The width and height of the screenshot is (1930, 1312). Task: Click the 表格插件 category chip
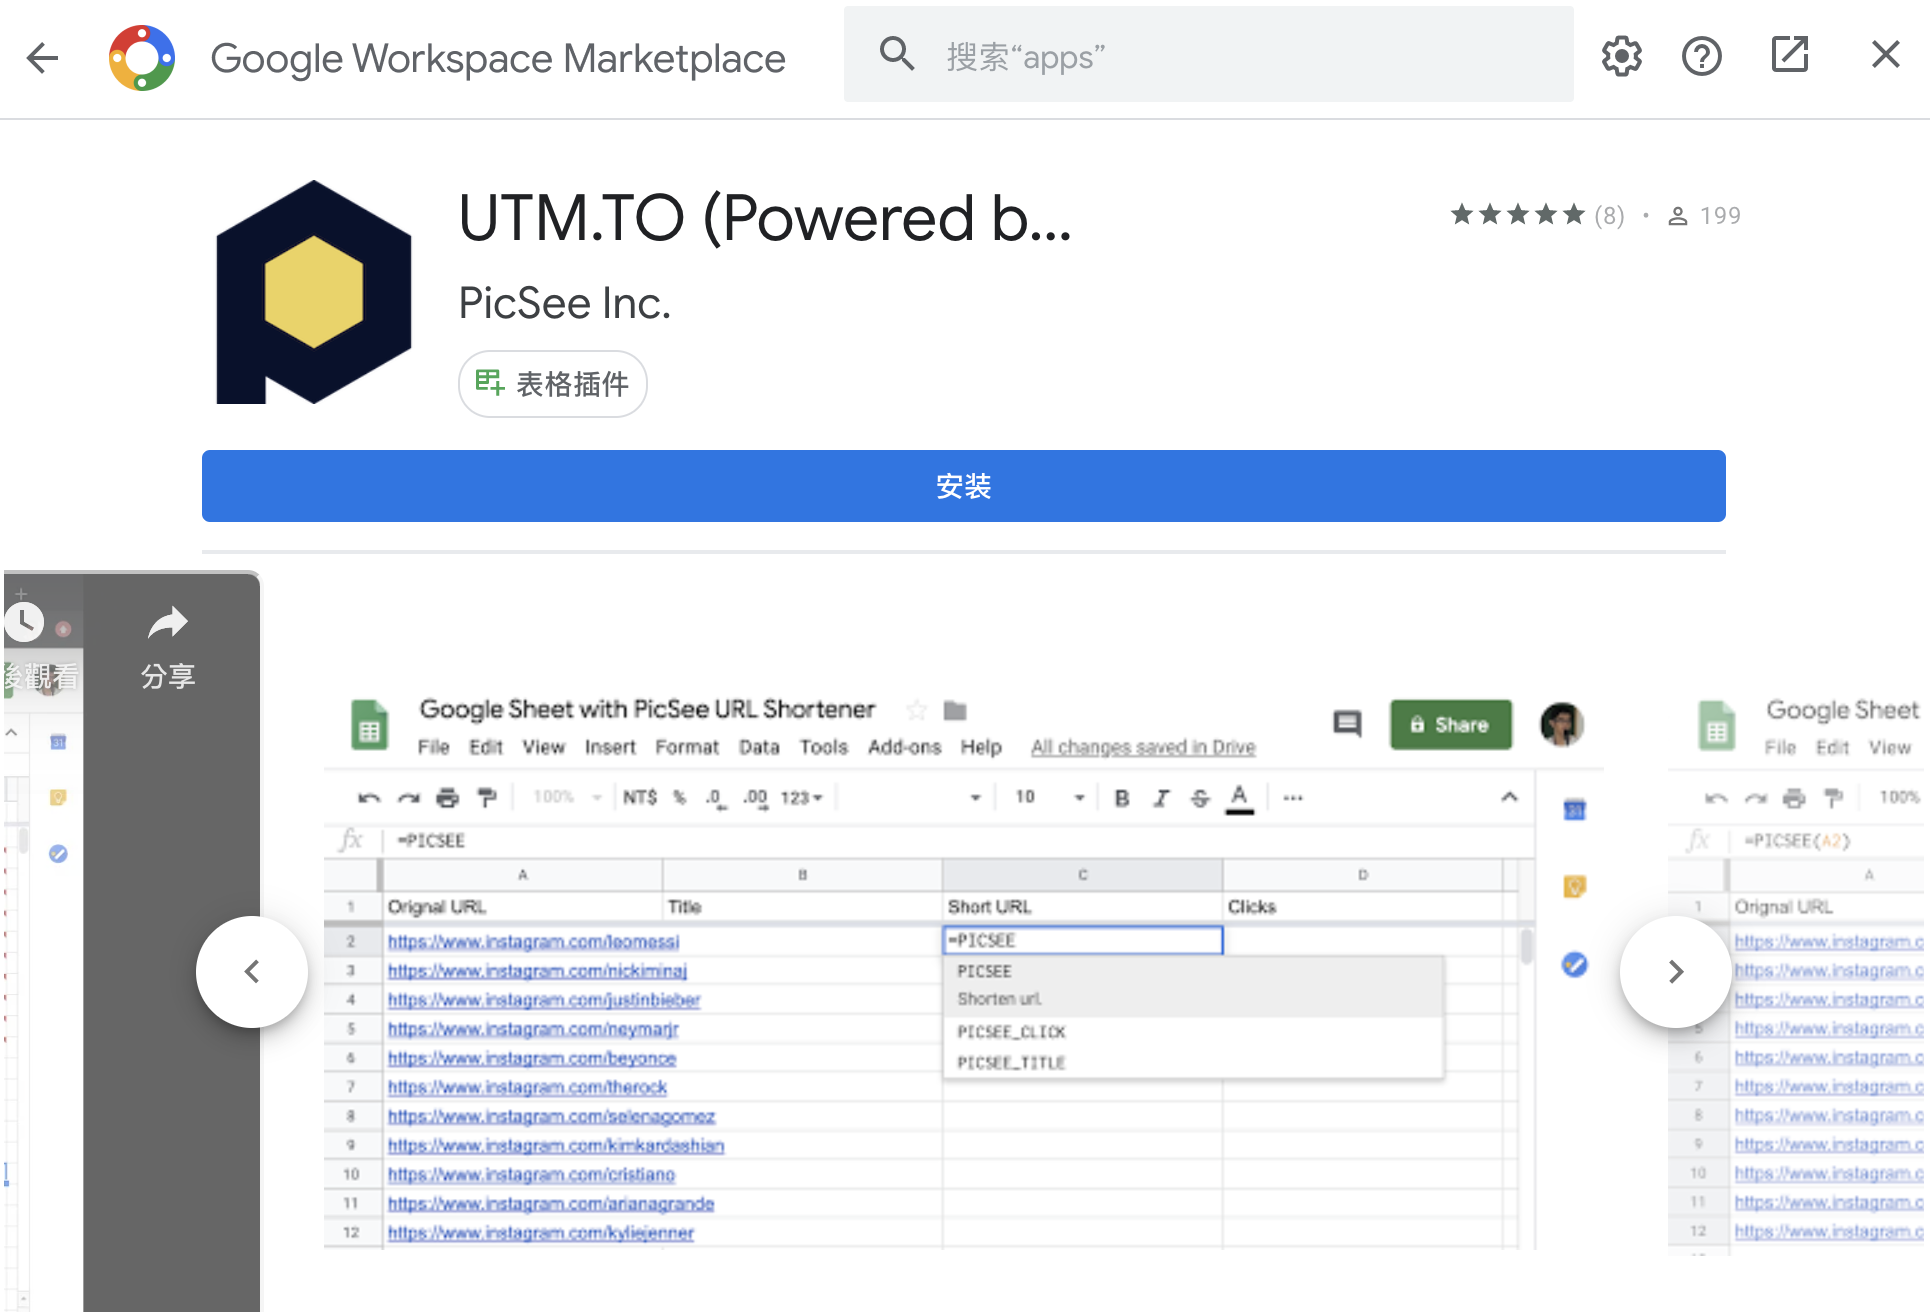tap(552, 384)
